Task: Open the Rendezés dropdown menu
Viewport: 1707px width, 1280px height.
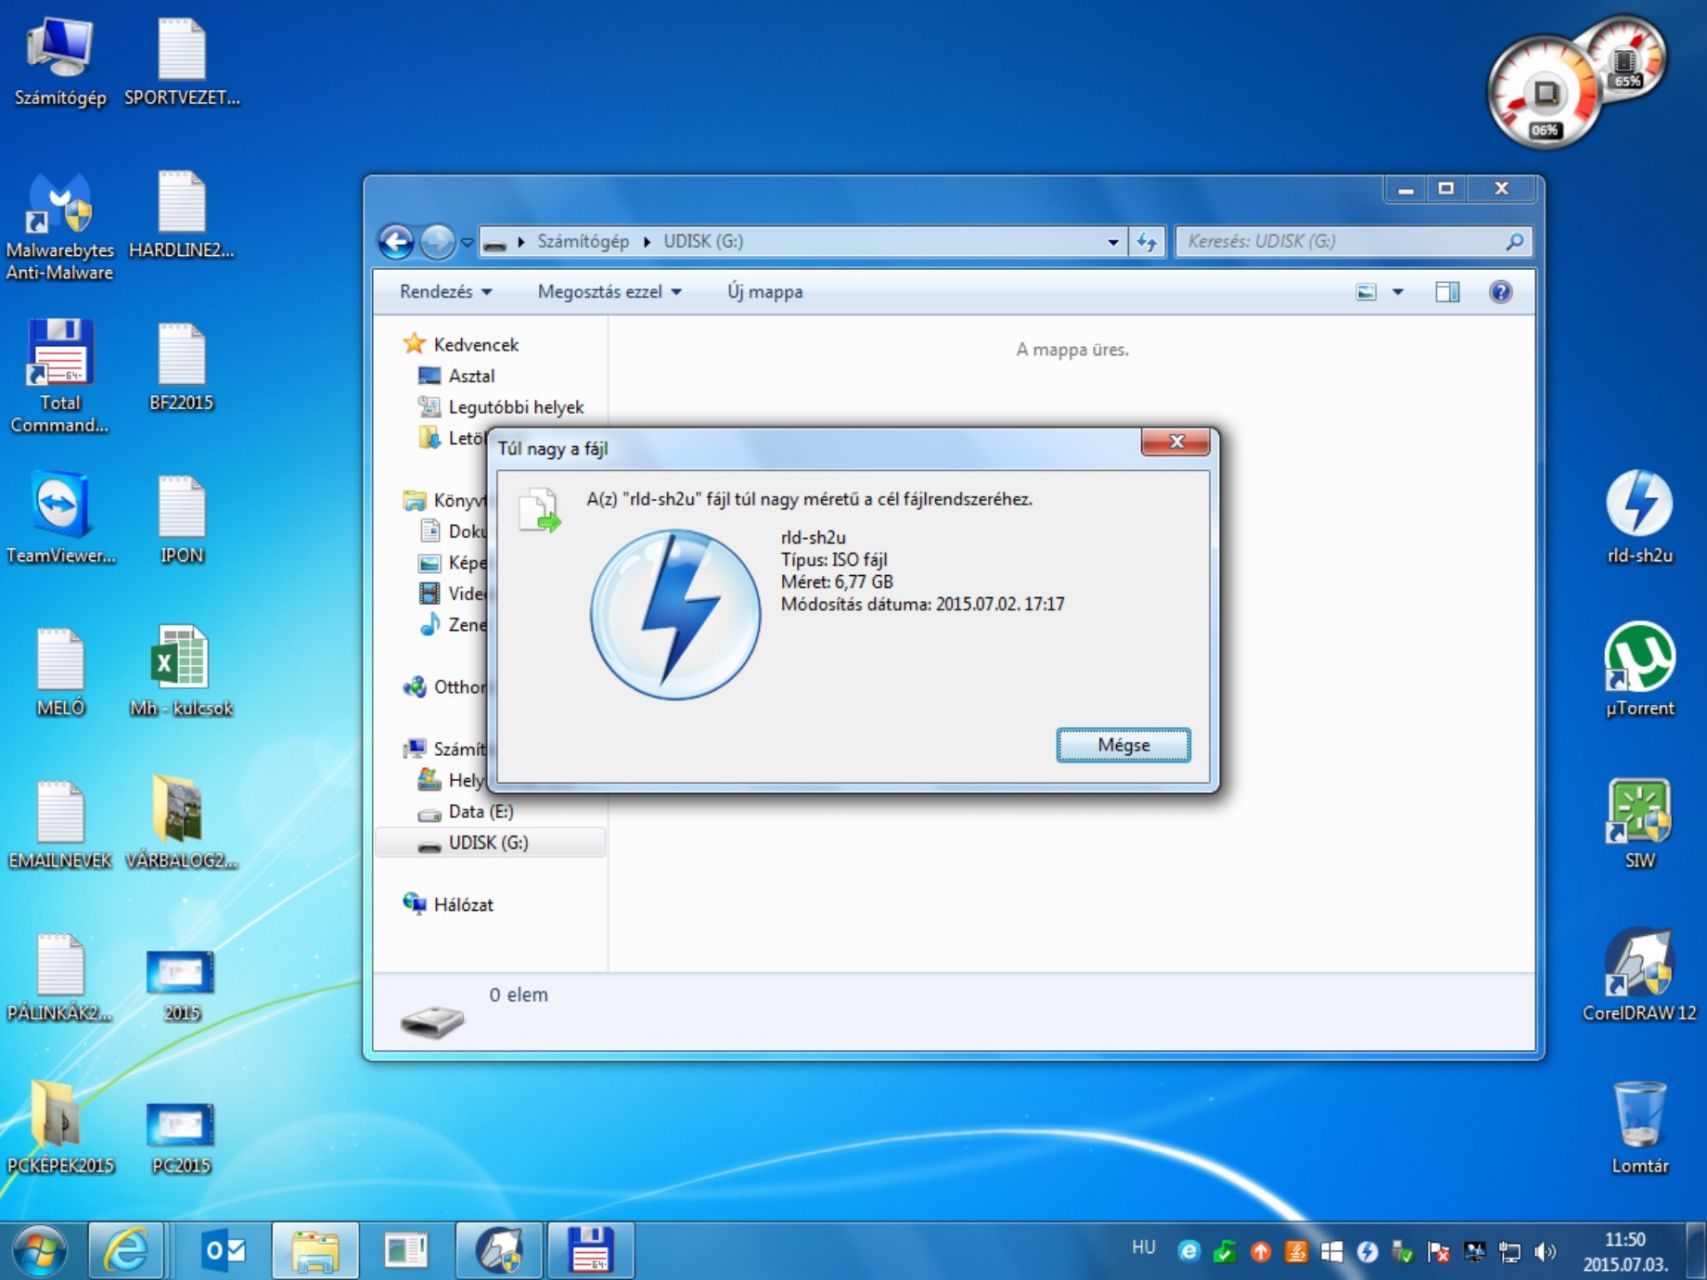Action: click(446, 292)
